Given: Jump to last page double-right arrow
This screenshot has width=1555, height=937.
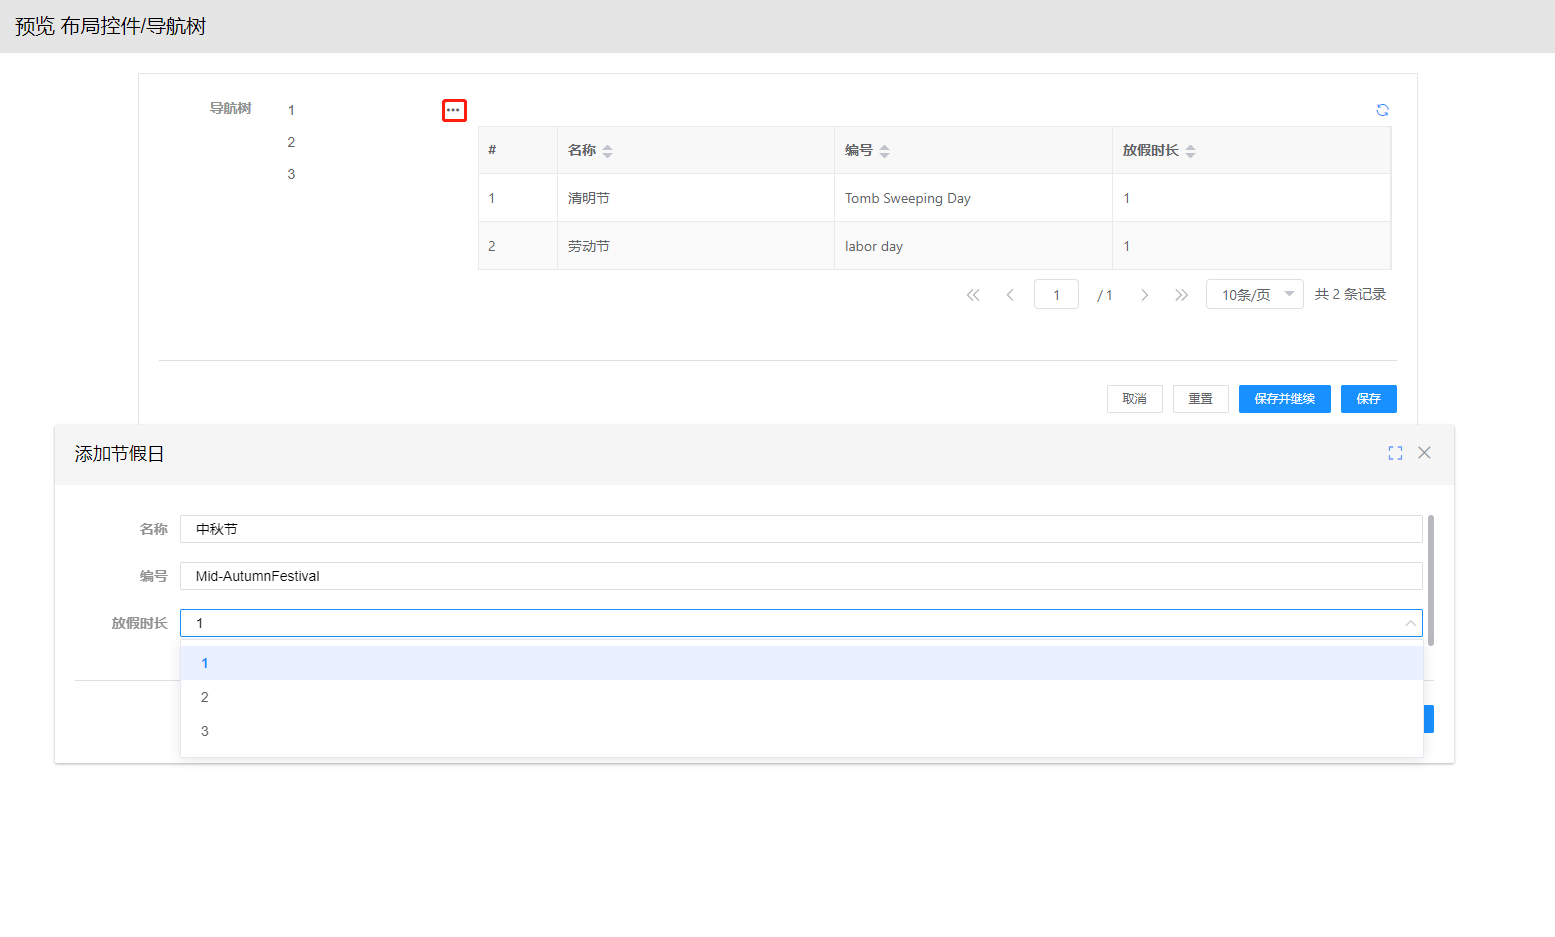Looking at the screenshot, I should [1181, 295].
